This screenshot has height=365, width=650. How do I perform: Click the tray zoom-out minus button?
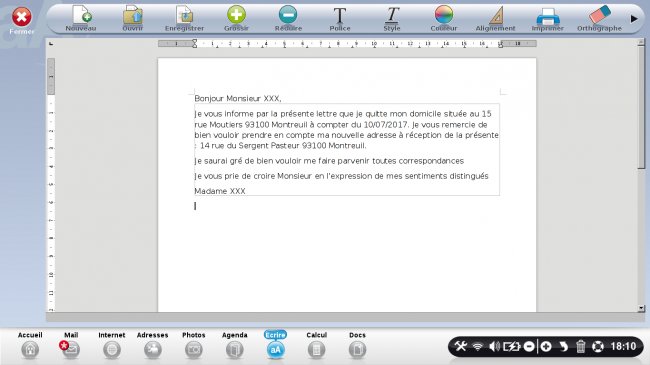529,346
